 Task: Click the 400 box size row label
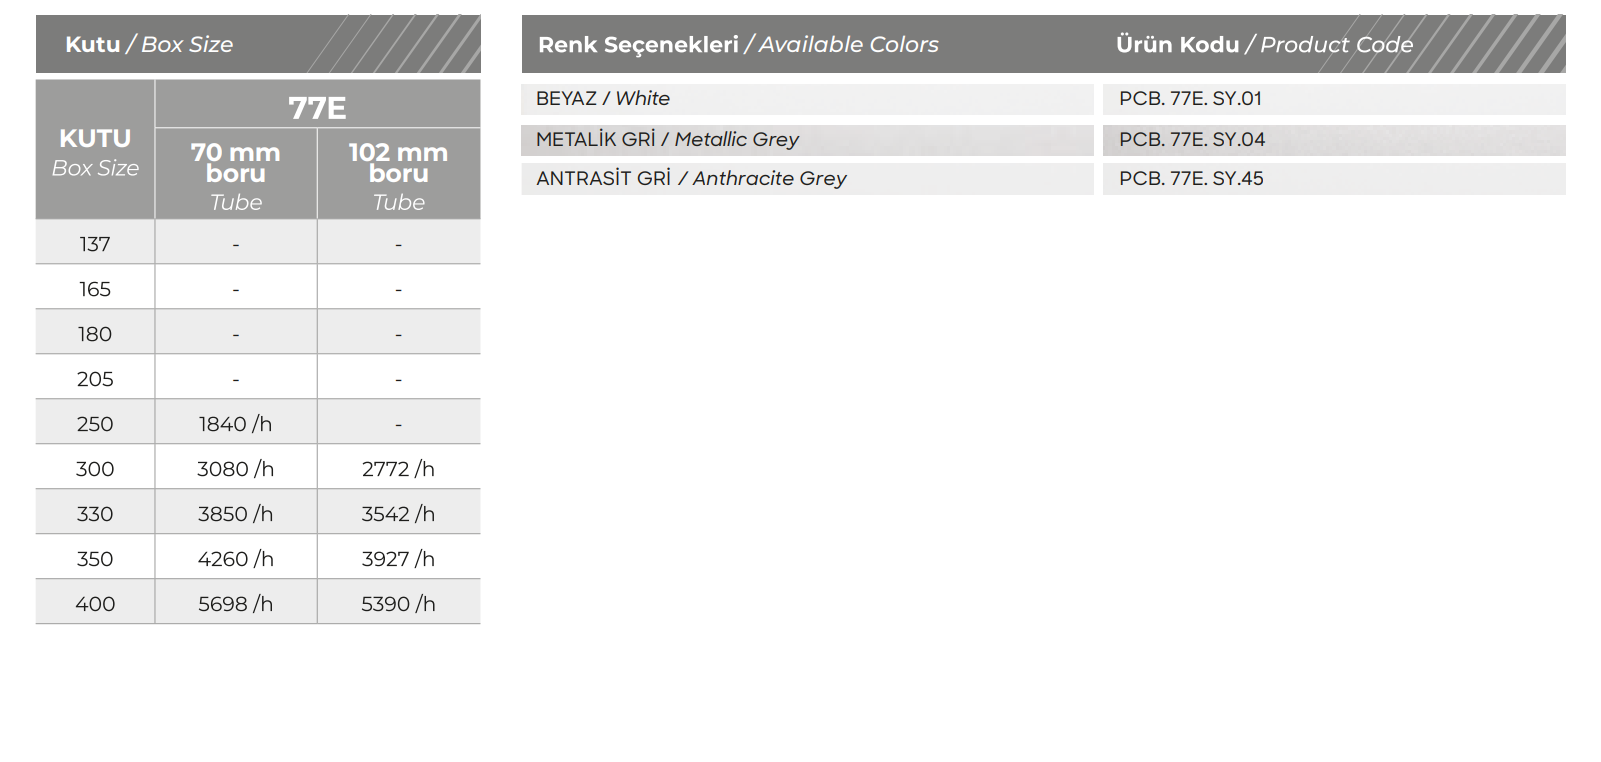tap(95, 604)
